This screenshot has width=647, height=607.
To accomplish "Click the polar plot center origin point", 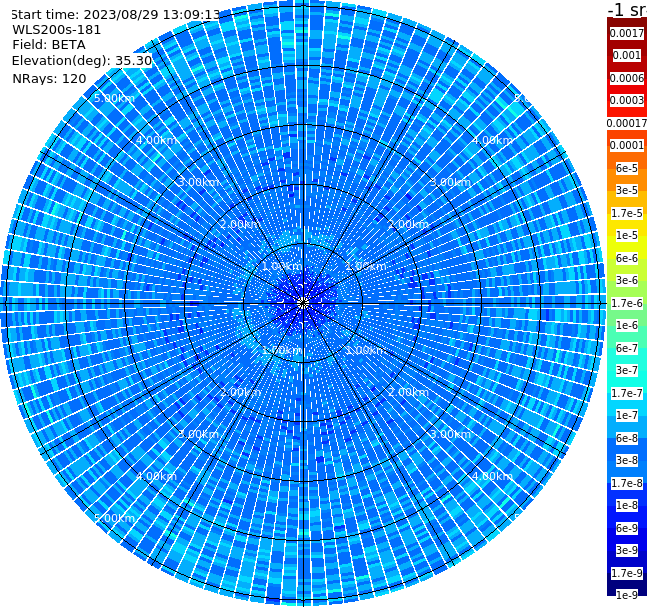I will point(303,303).
